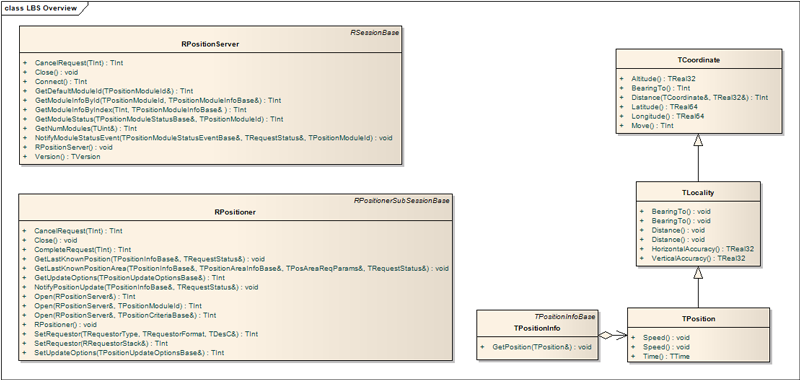Click the plus icon beside Altitude()
800x380 pixels.
621,79
